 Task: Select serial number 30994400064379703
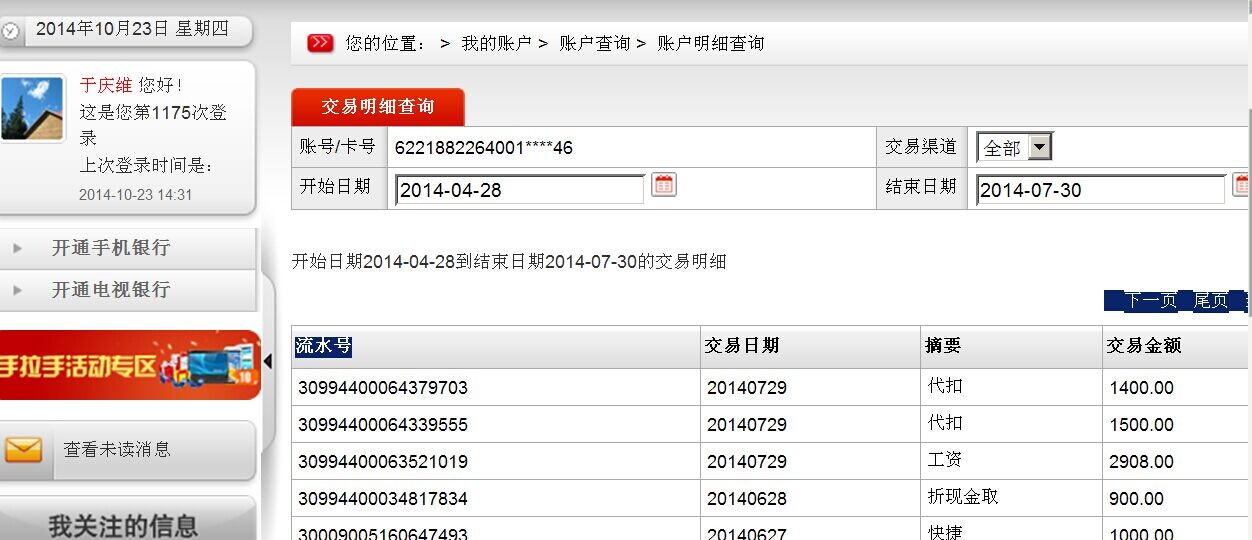[383, 388]
